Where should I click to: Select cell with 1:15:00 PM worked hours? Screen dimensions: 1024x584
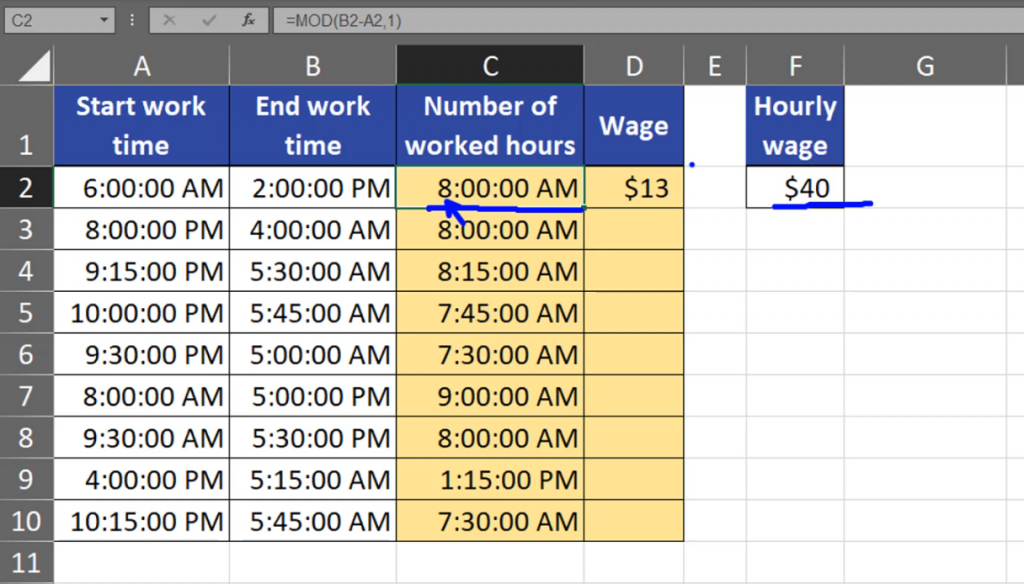490,480
